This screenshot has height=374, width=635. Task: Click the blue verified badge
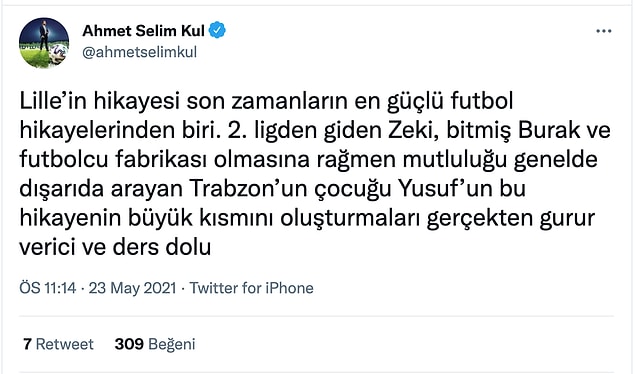point(217,30)
